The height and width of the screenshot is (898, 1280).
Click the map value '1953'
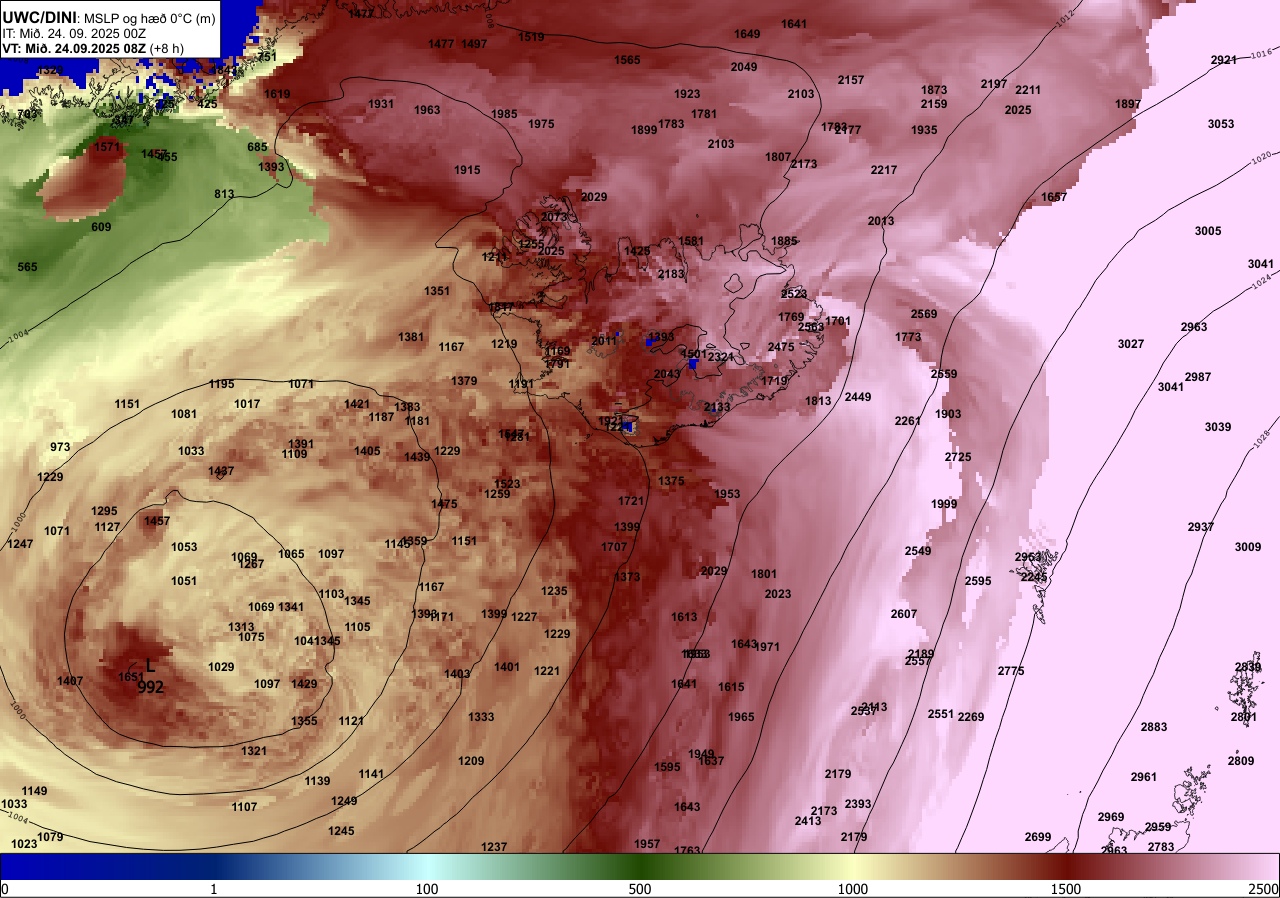727,494
